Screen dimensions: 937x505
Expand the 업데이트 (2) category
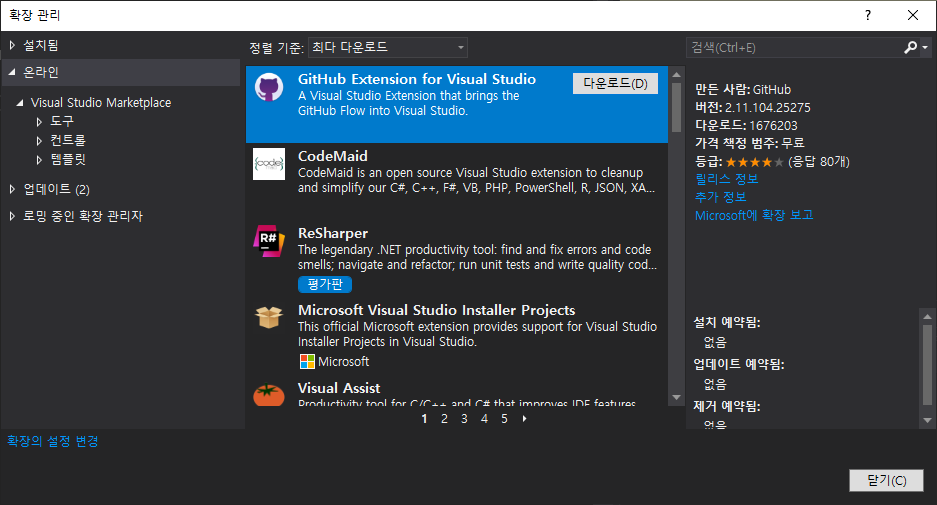pos(12,189)
